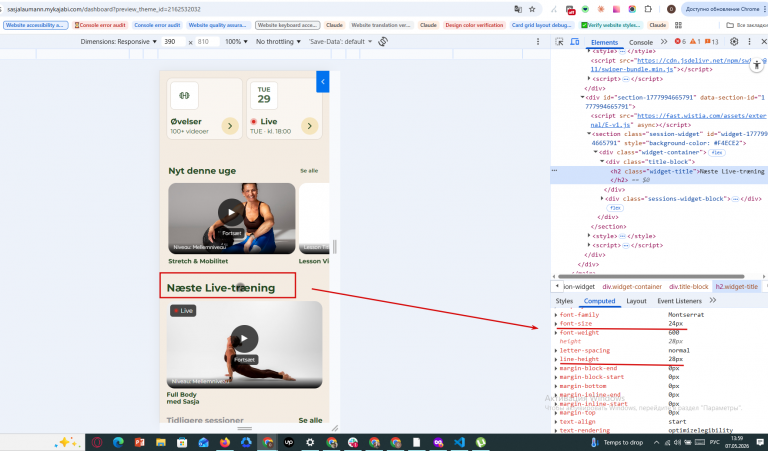Open the Website accessibility bookmark
768x451 pixels.
coord(35,25)
